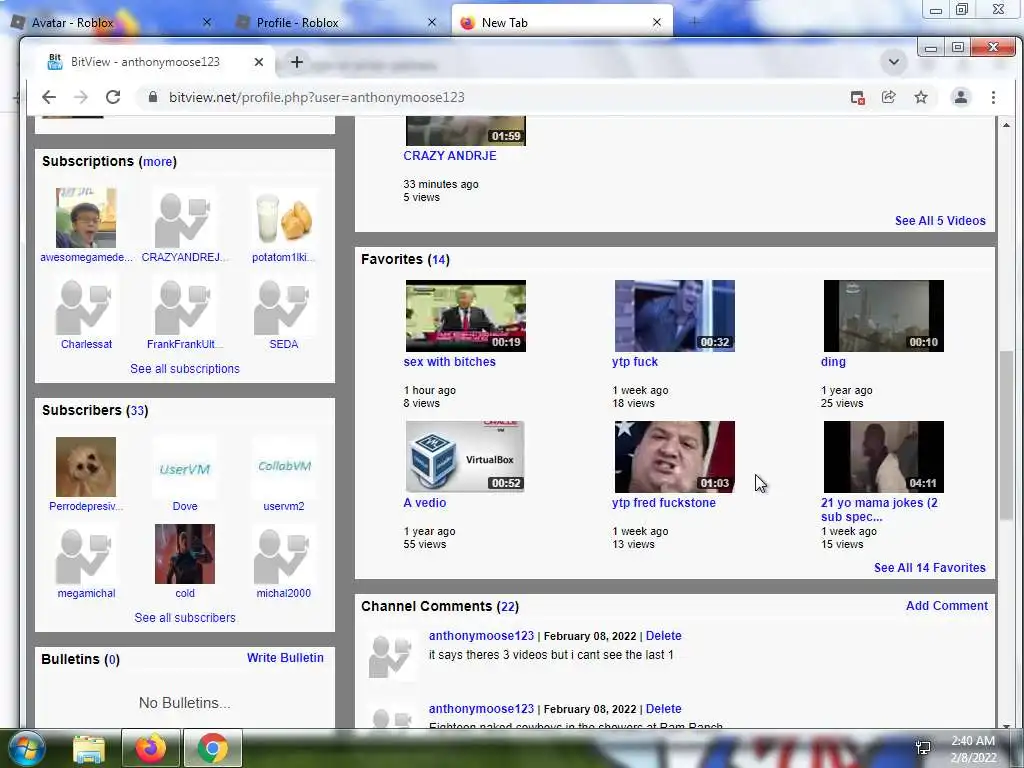The image size is (1024, 768).
Task: Open potatom1lki... milk and potato avatar
Action: coord(283,218)
